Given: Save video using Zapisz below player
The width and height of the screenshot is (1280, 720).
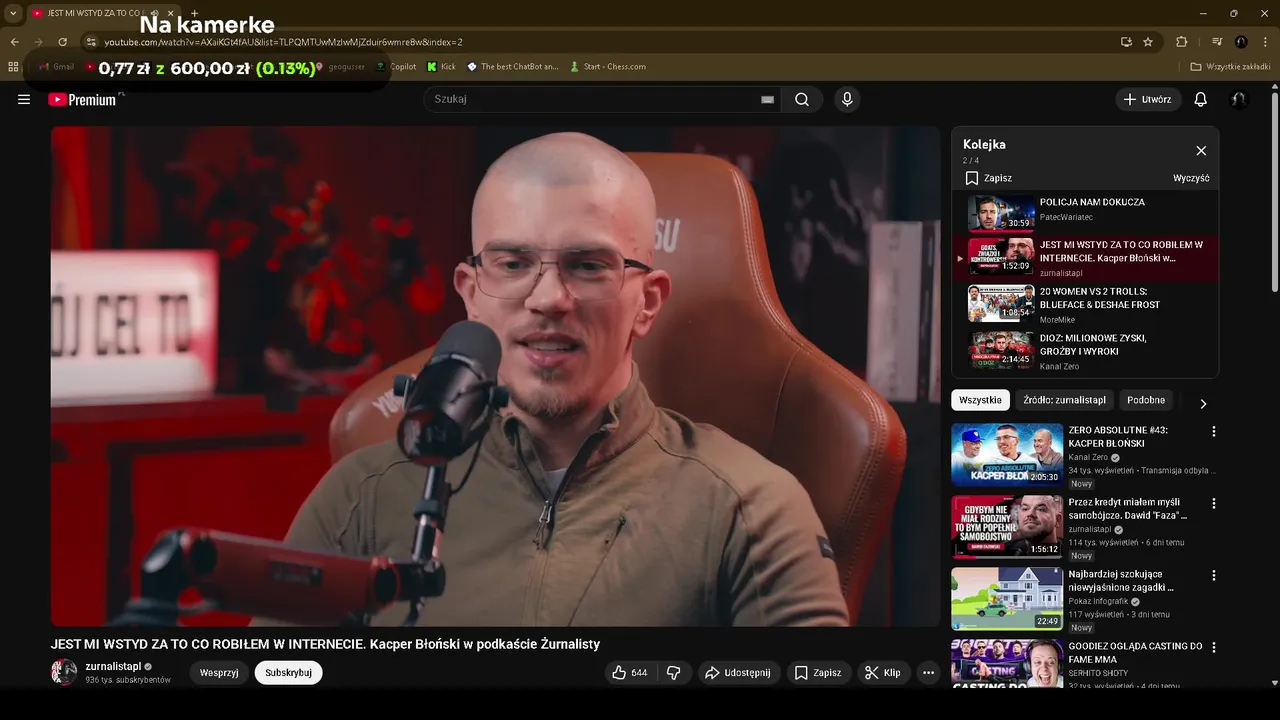Looking at the screenshot, I should [818, 673].
